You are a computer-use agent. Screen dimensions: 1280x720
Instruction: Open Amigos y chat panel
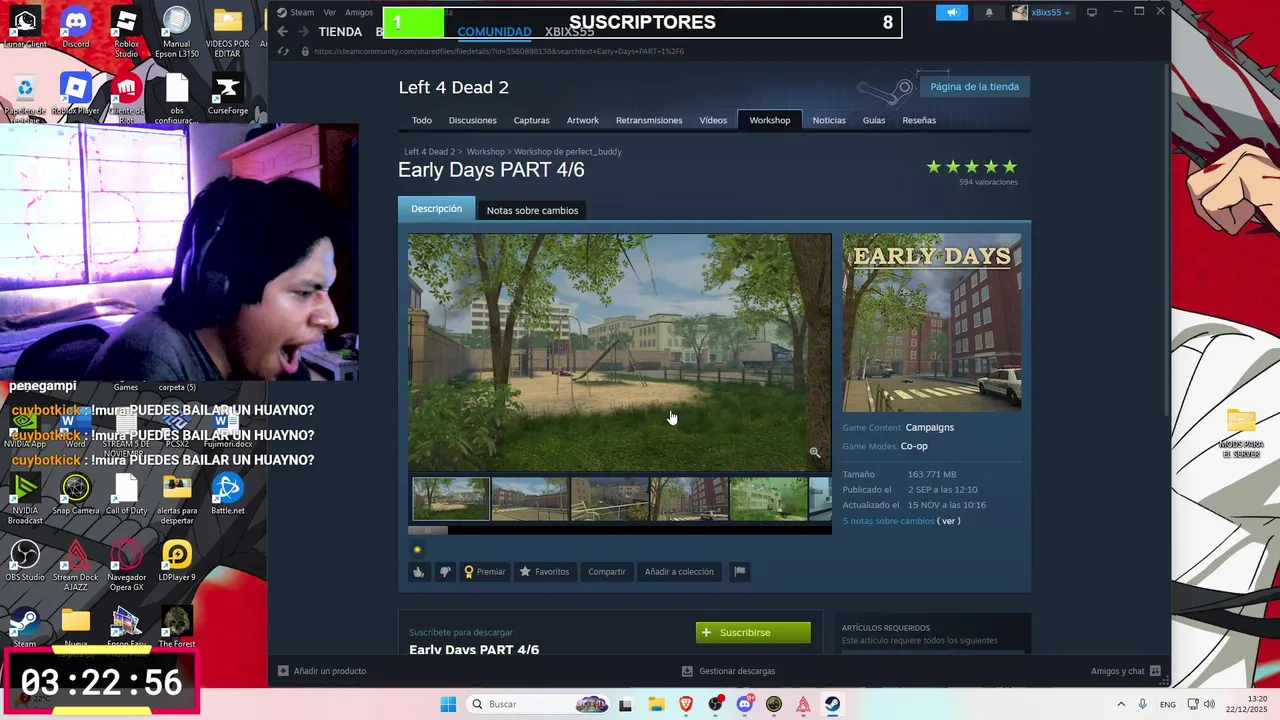[x=1125, y=671]
